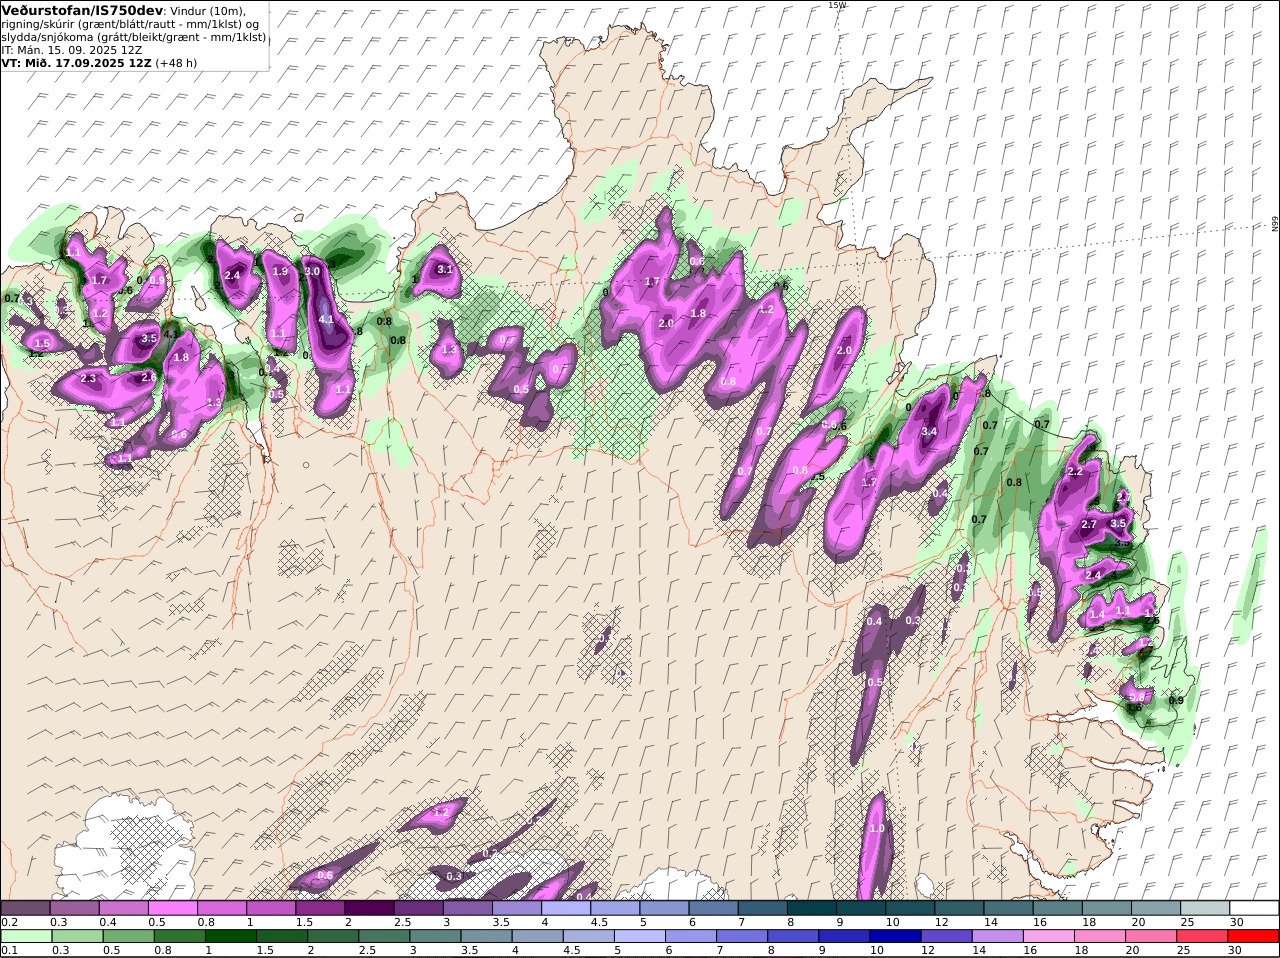1280x958 pixels.
Task: Click the '0.2' label in snow legend
Action: click(10, 922)
